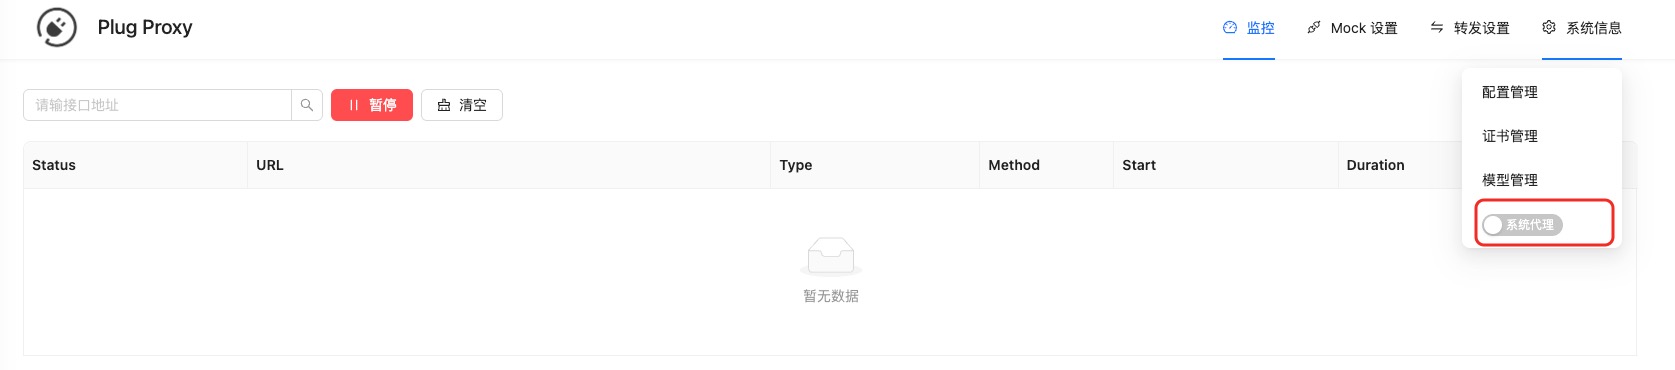The width and height of the screenshot is (1675, 370).
Task: Click the Mock 设置 plug icon
Action: click(x=1314, y=28)
